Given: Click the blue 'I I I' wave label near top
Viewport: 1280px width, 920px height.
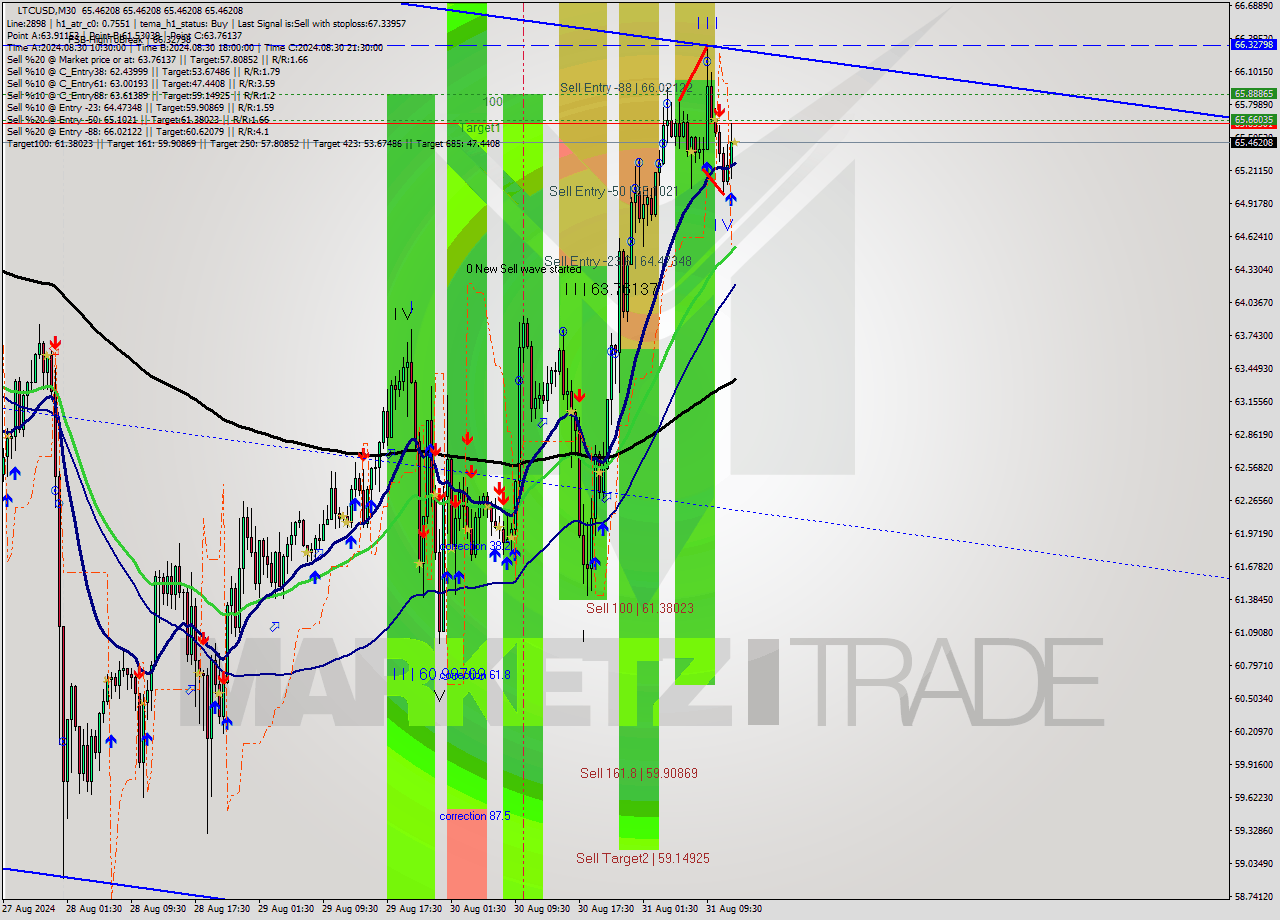Looking at the screenshot, I should [707, 22].
